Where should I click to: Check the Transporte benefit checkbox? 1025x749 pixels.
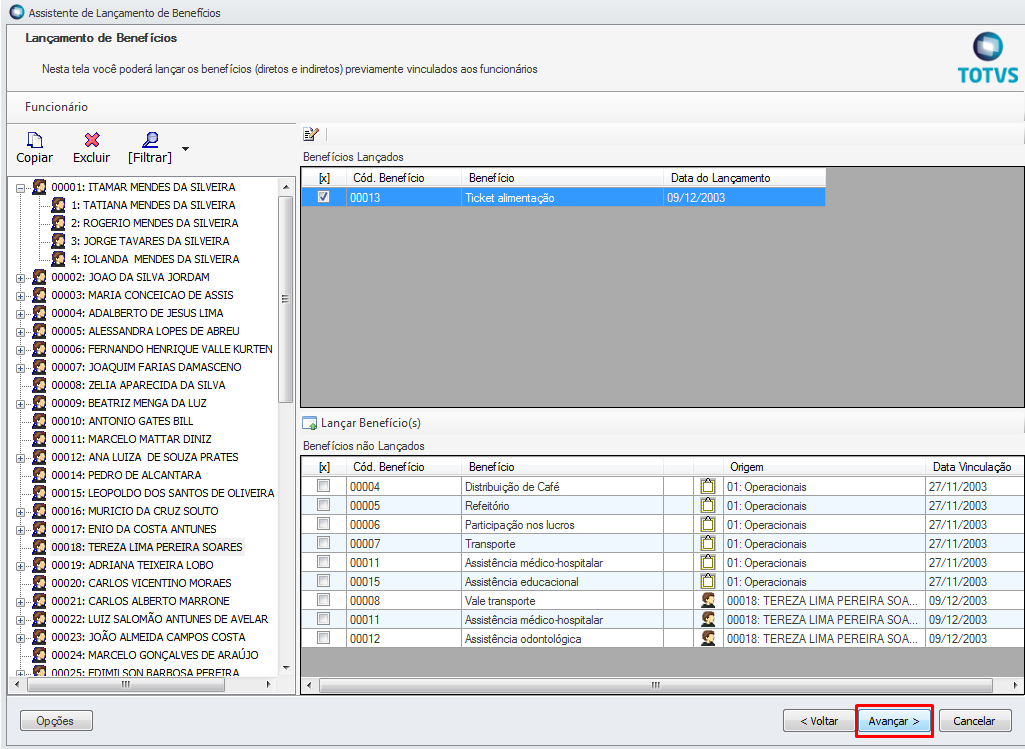click(324, 542)
